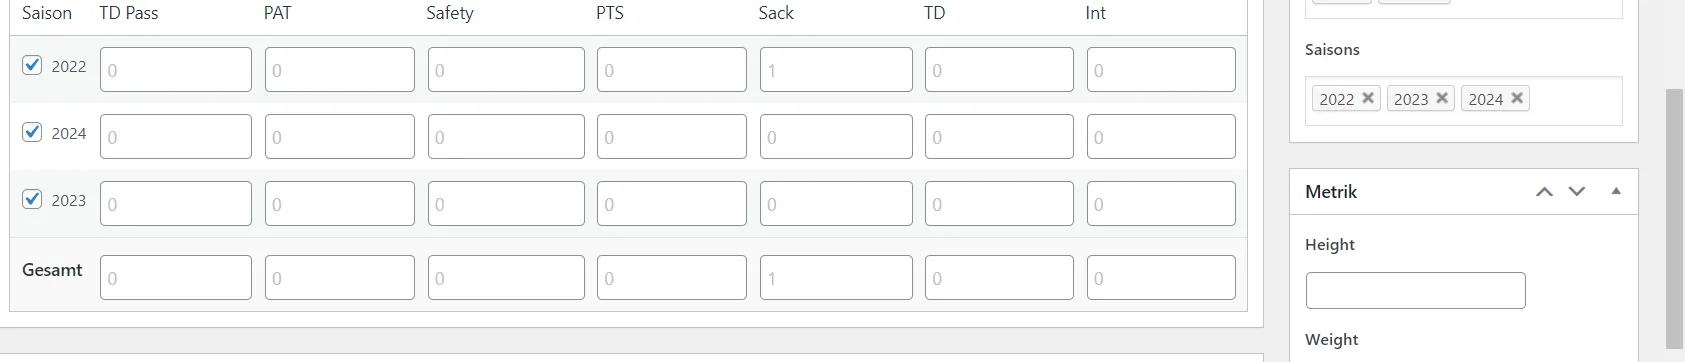Click the PAT field for 2023
1685x362 pixels.
[x=340, y=204]
